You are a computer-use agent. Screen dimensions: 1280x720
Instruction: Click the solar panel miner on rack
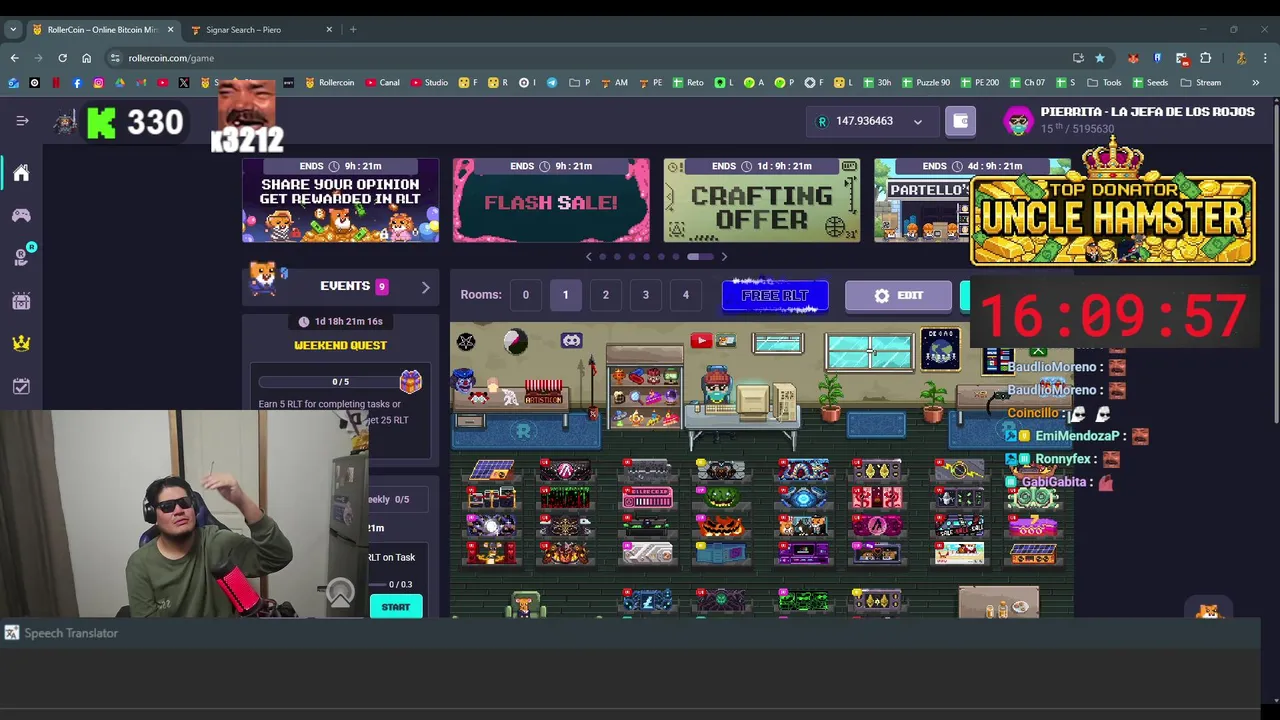click(x=491, y=471)
